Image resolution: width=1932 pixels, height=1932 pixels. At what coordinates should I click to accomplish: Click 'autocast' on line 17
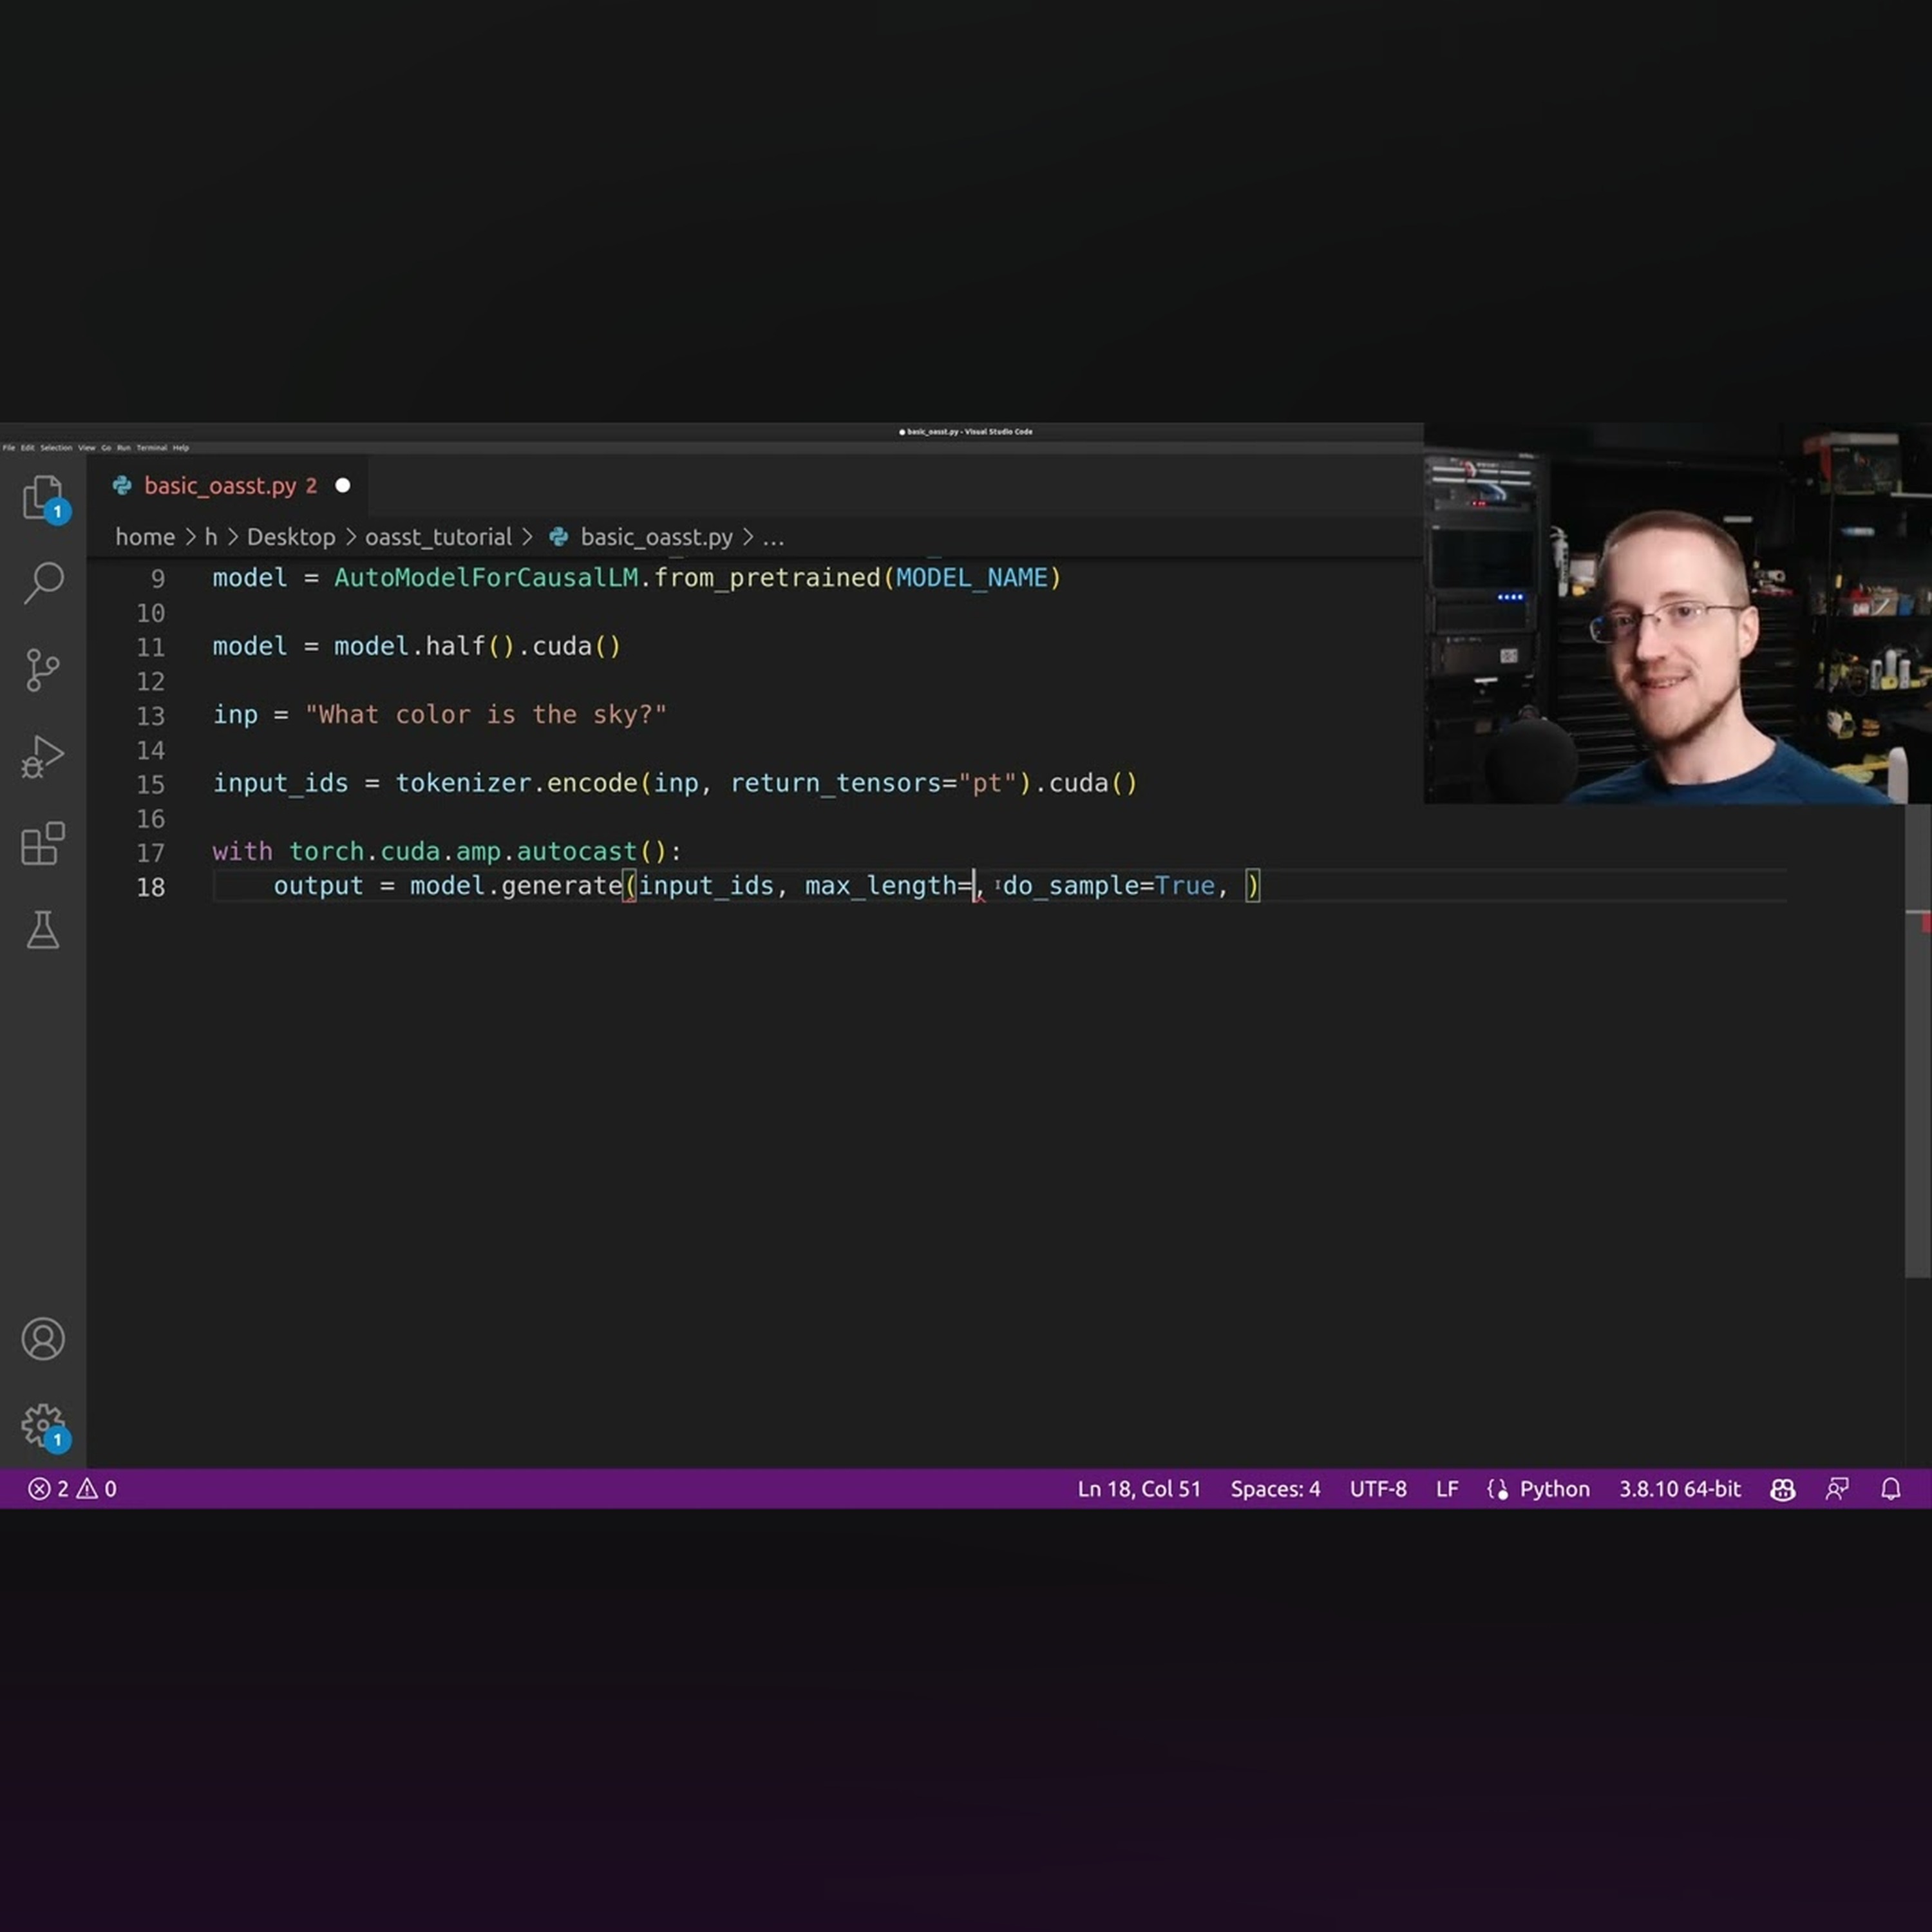click(576, 851)
